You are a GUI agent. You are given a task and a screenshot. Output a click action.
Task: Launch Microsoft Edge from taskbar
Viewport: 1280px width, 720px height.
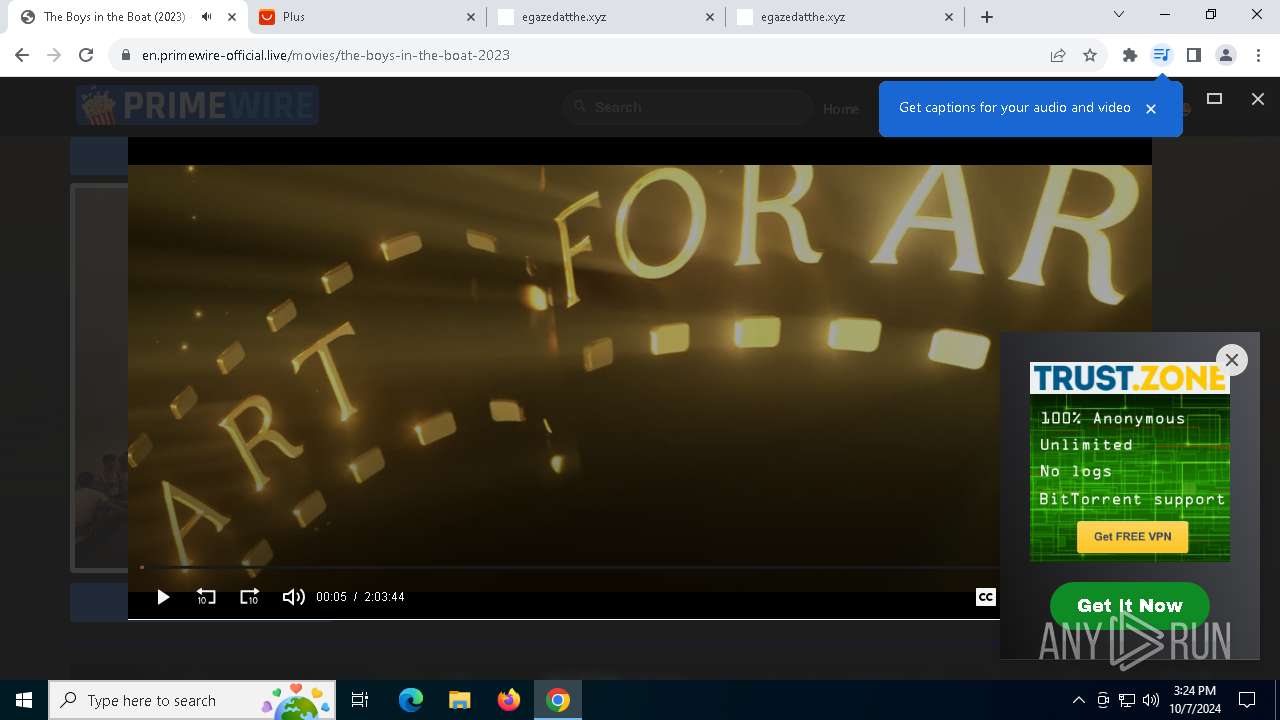[x=411, y=700]
